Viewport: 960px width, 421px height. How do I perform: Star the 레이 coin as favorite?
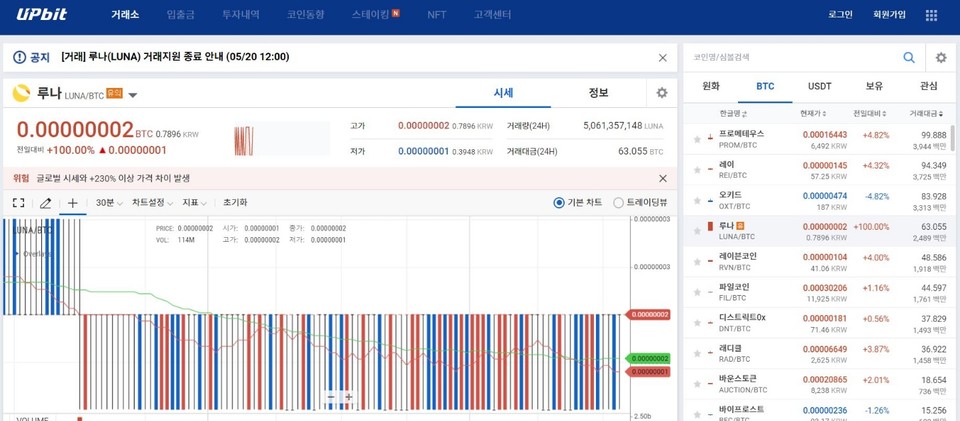697,170
